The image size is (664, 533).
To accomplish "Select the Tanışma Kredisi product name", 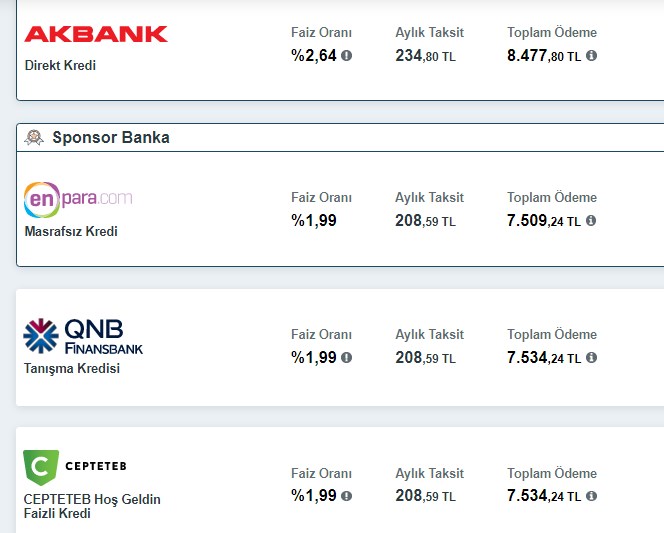I will [x=72, y=368].
